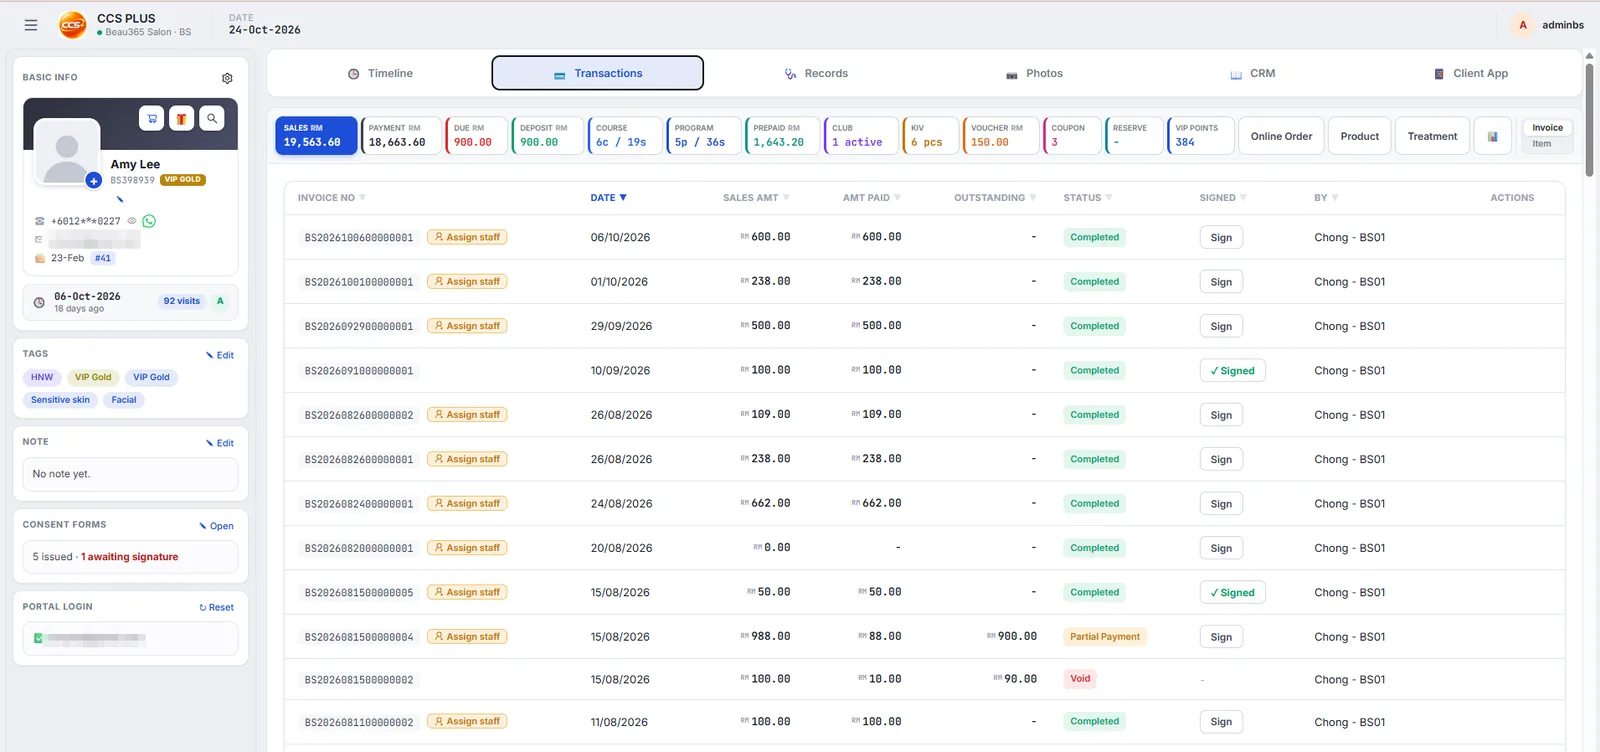Screen dimensions: 1600x752
Task: Open the Consent Forms link
Action: [x=217, y=526]
